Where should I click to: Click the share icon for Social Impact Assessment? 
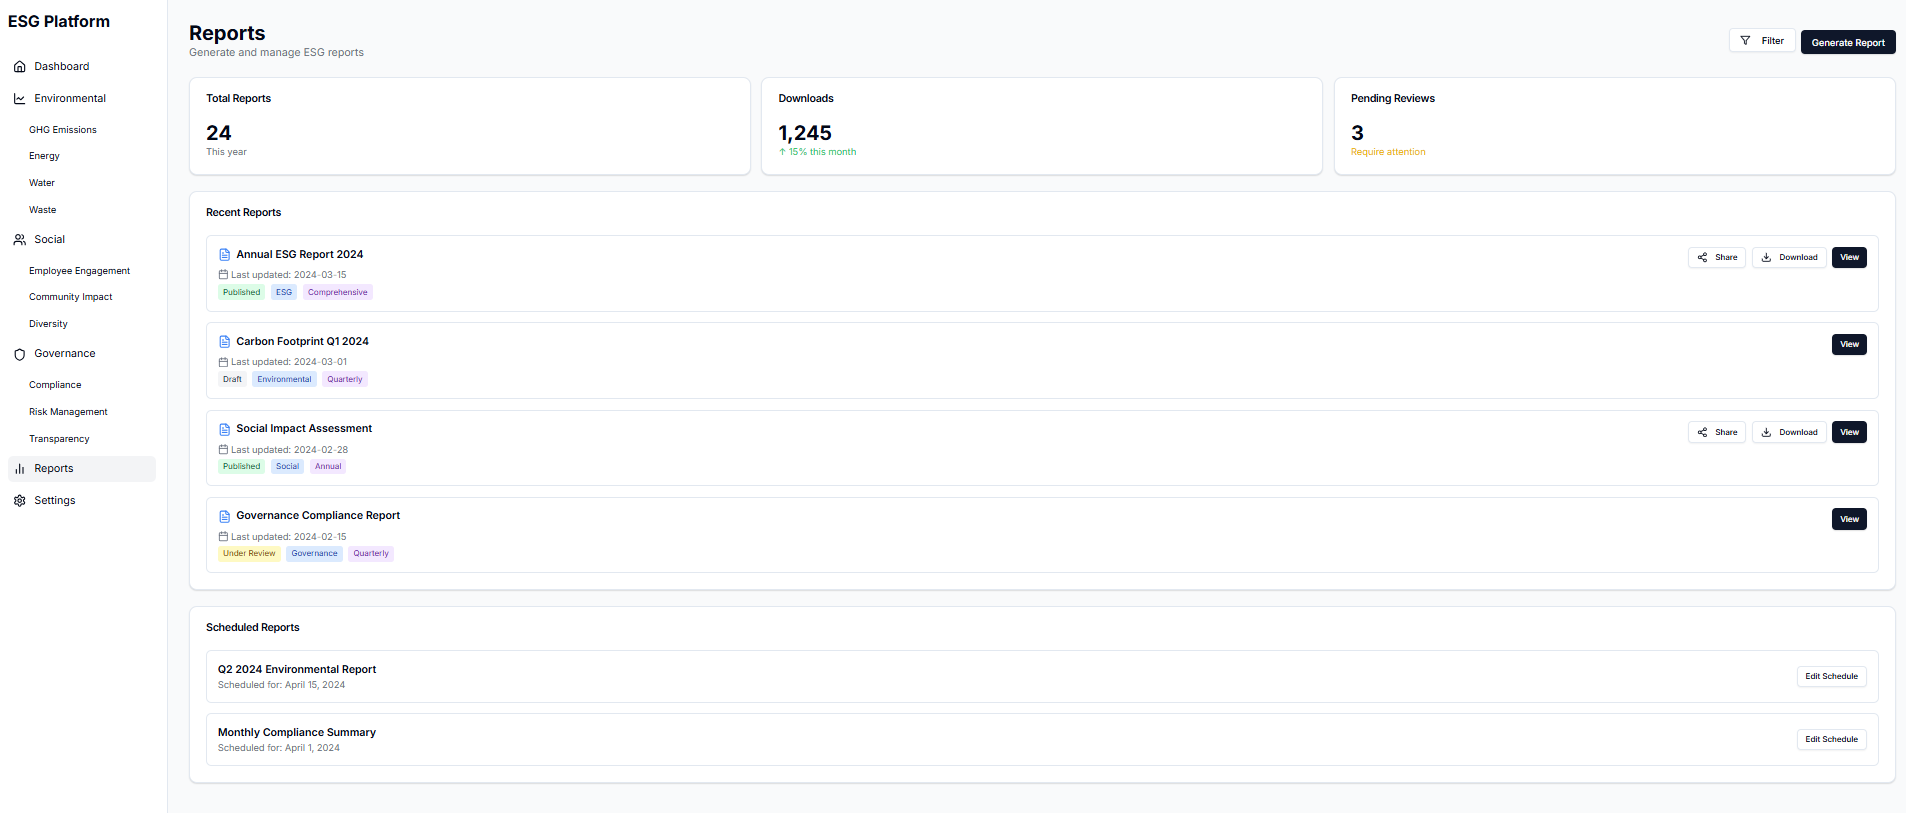pos(1703,431)
